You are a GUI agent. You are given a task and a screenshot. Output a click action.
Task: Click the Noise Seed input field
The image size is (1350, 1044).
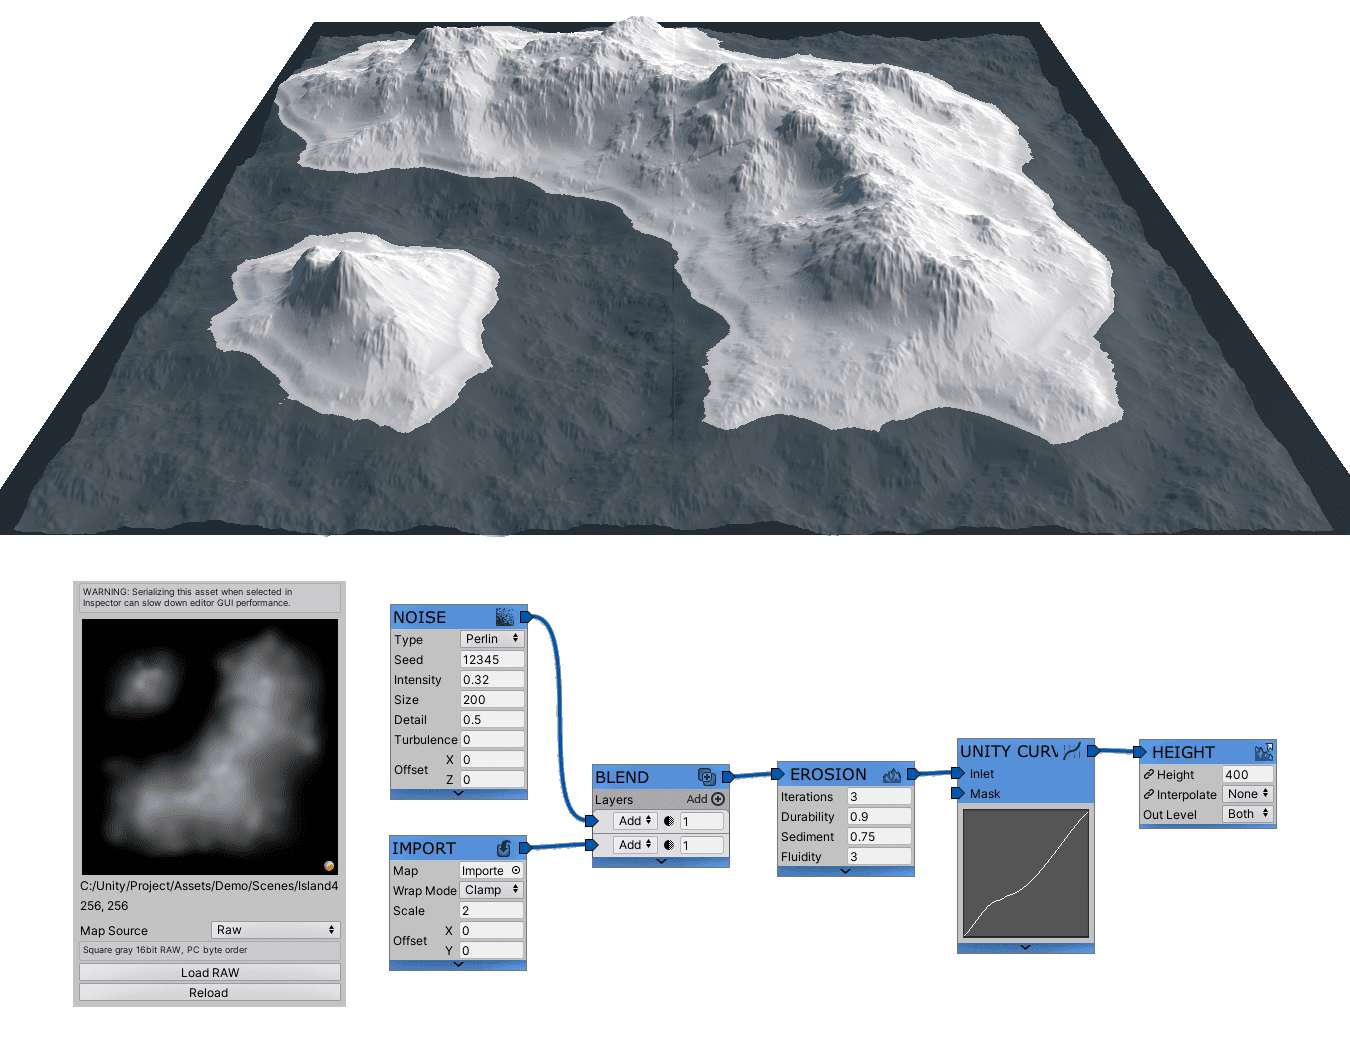point(492,659)
